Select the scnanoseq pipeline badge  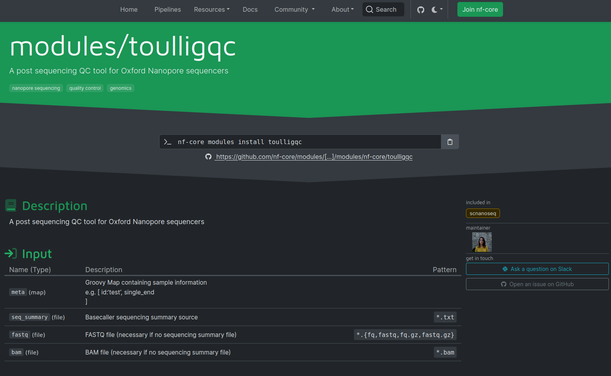pos(483,213)
